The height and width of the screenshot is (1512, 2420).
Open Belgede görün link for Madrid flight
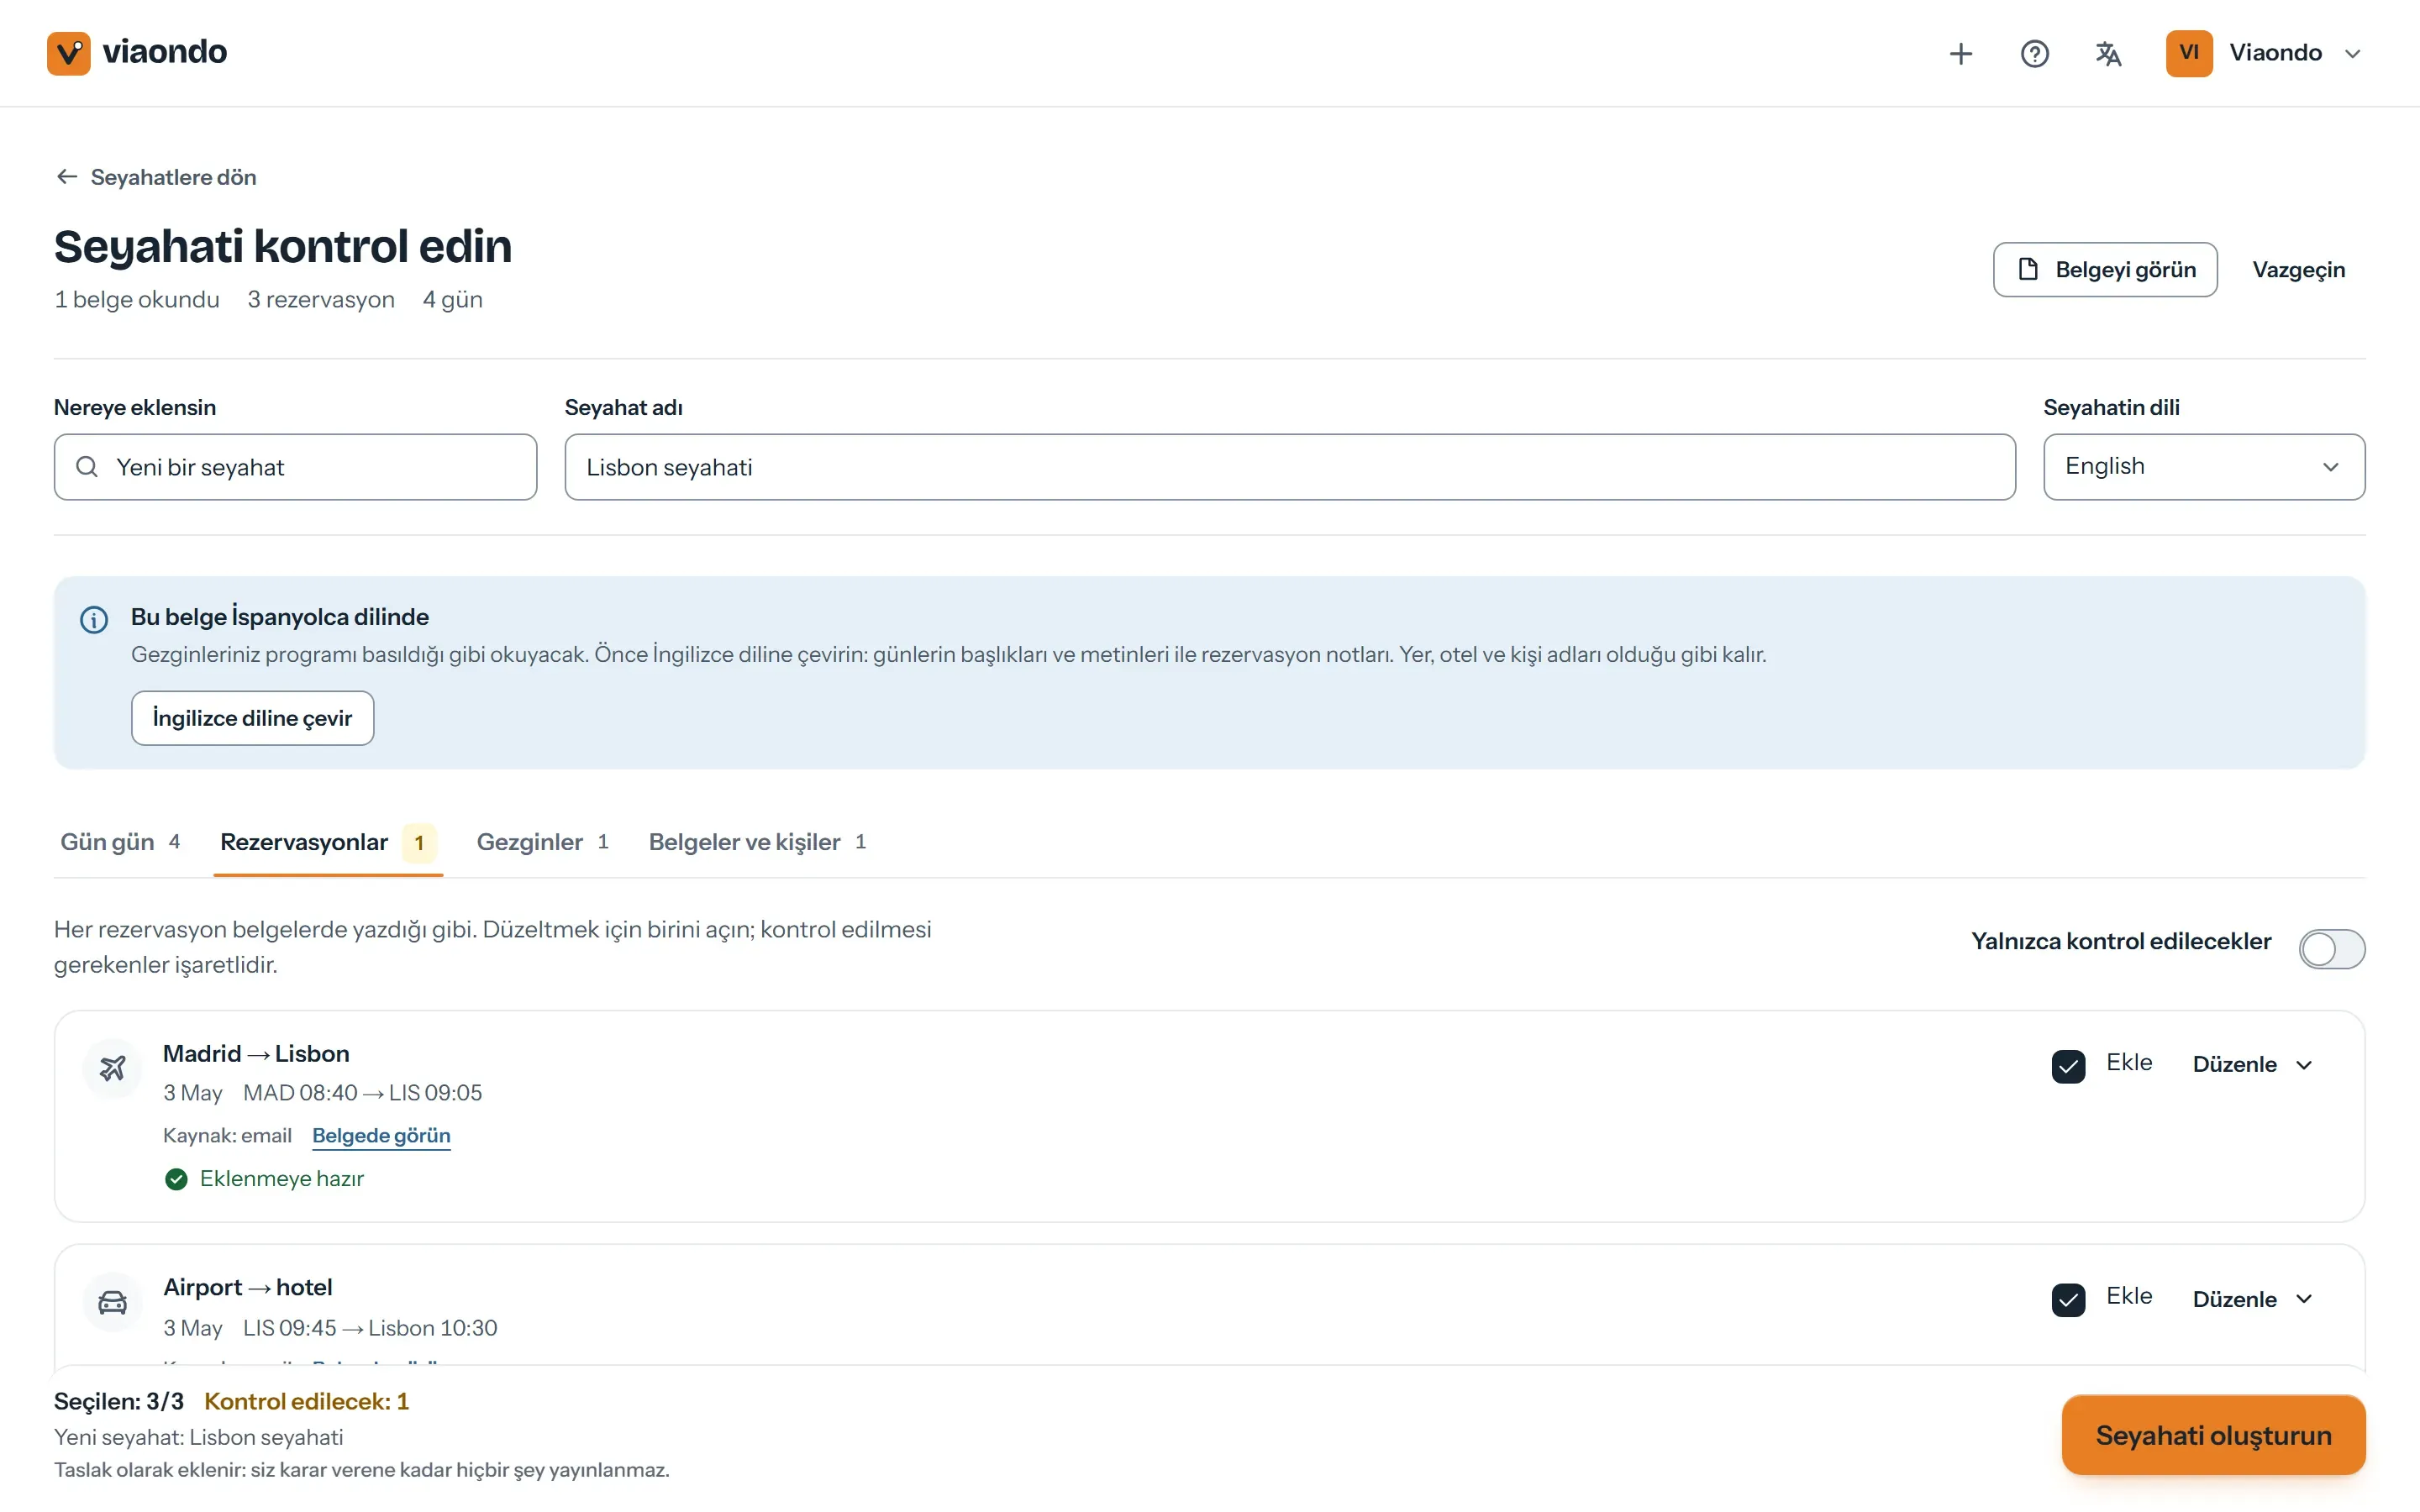coord(381,1136)
